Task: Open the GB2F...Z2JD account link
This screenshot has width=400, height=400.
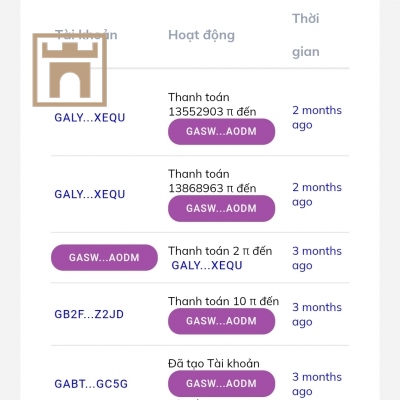Action: tap(89, 314)
